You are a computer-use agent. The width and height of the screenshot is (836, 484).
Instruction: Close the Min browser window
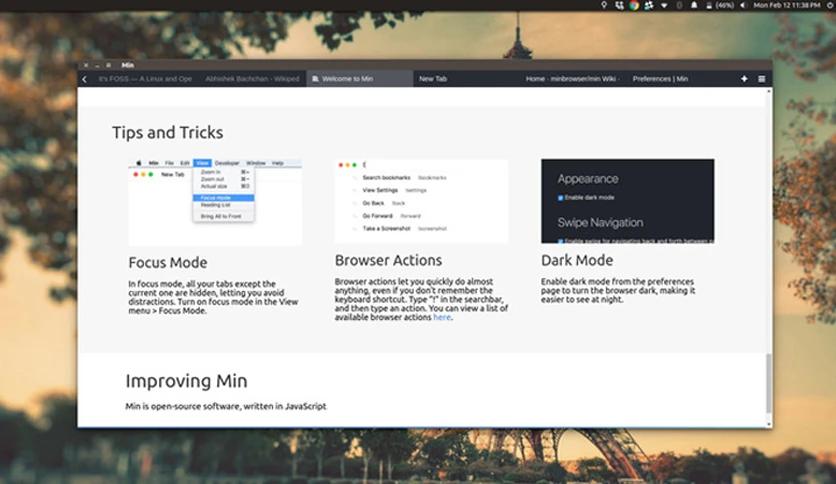[86, 65]
